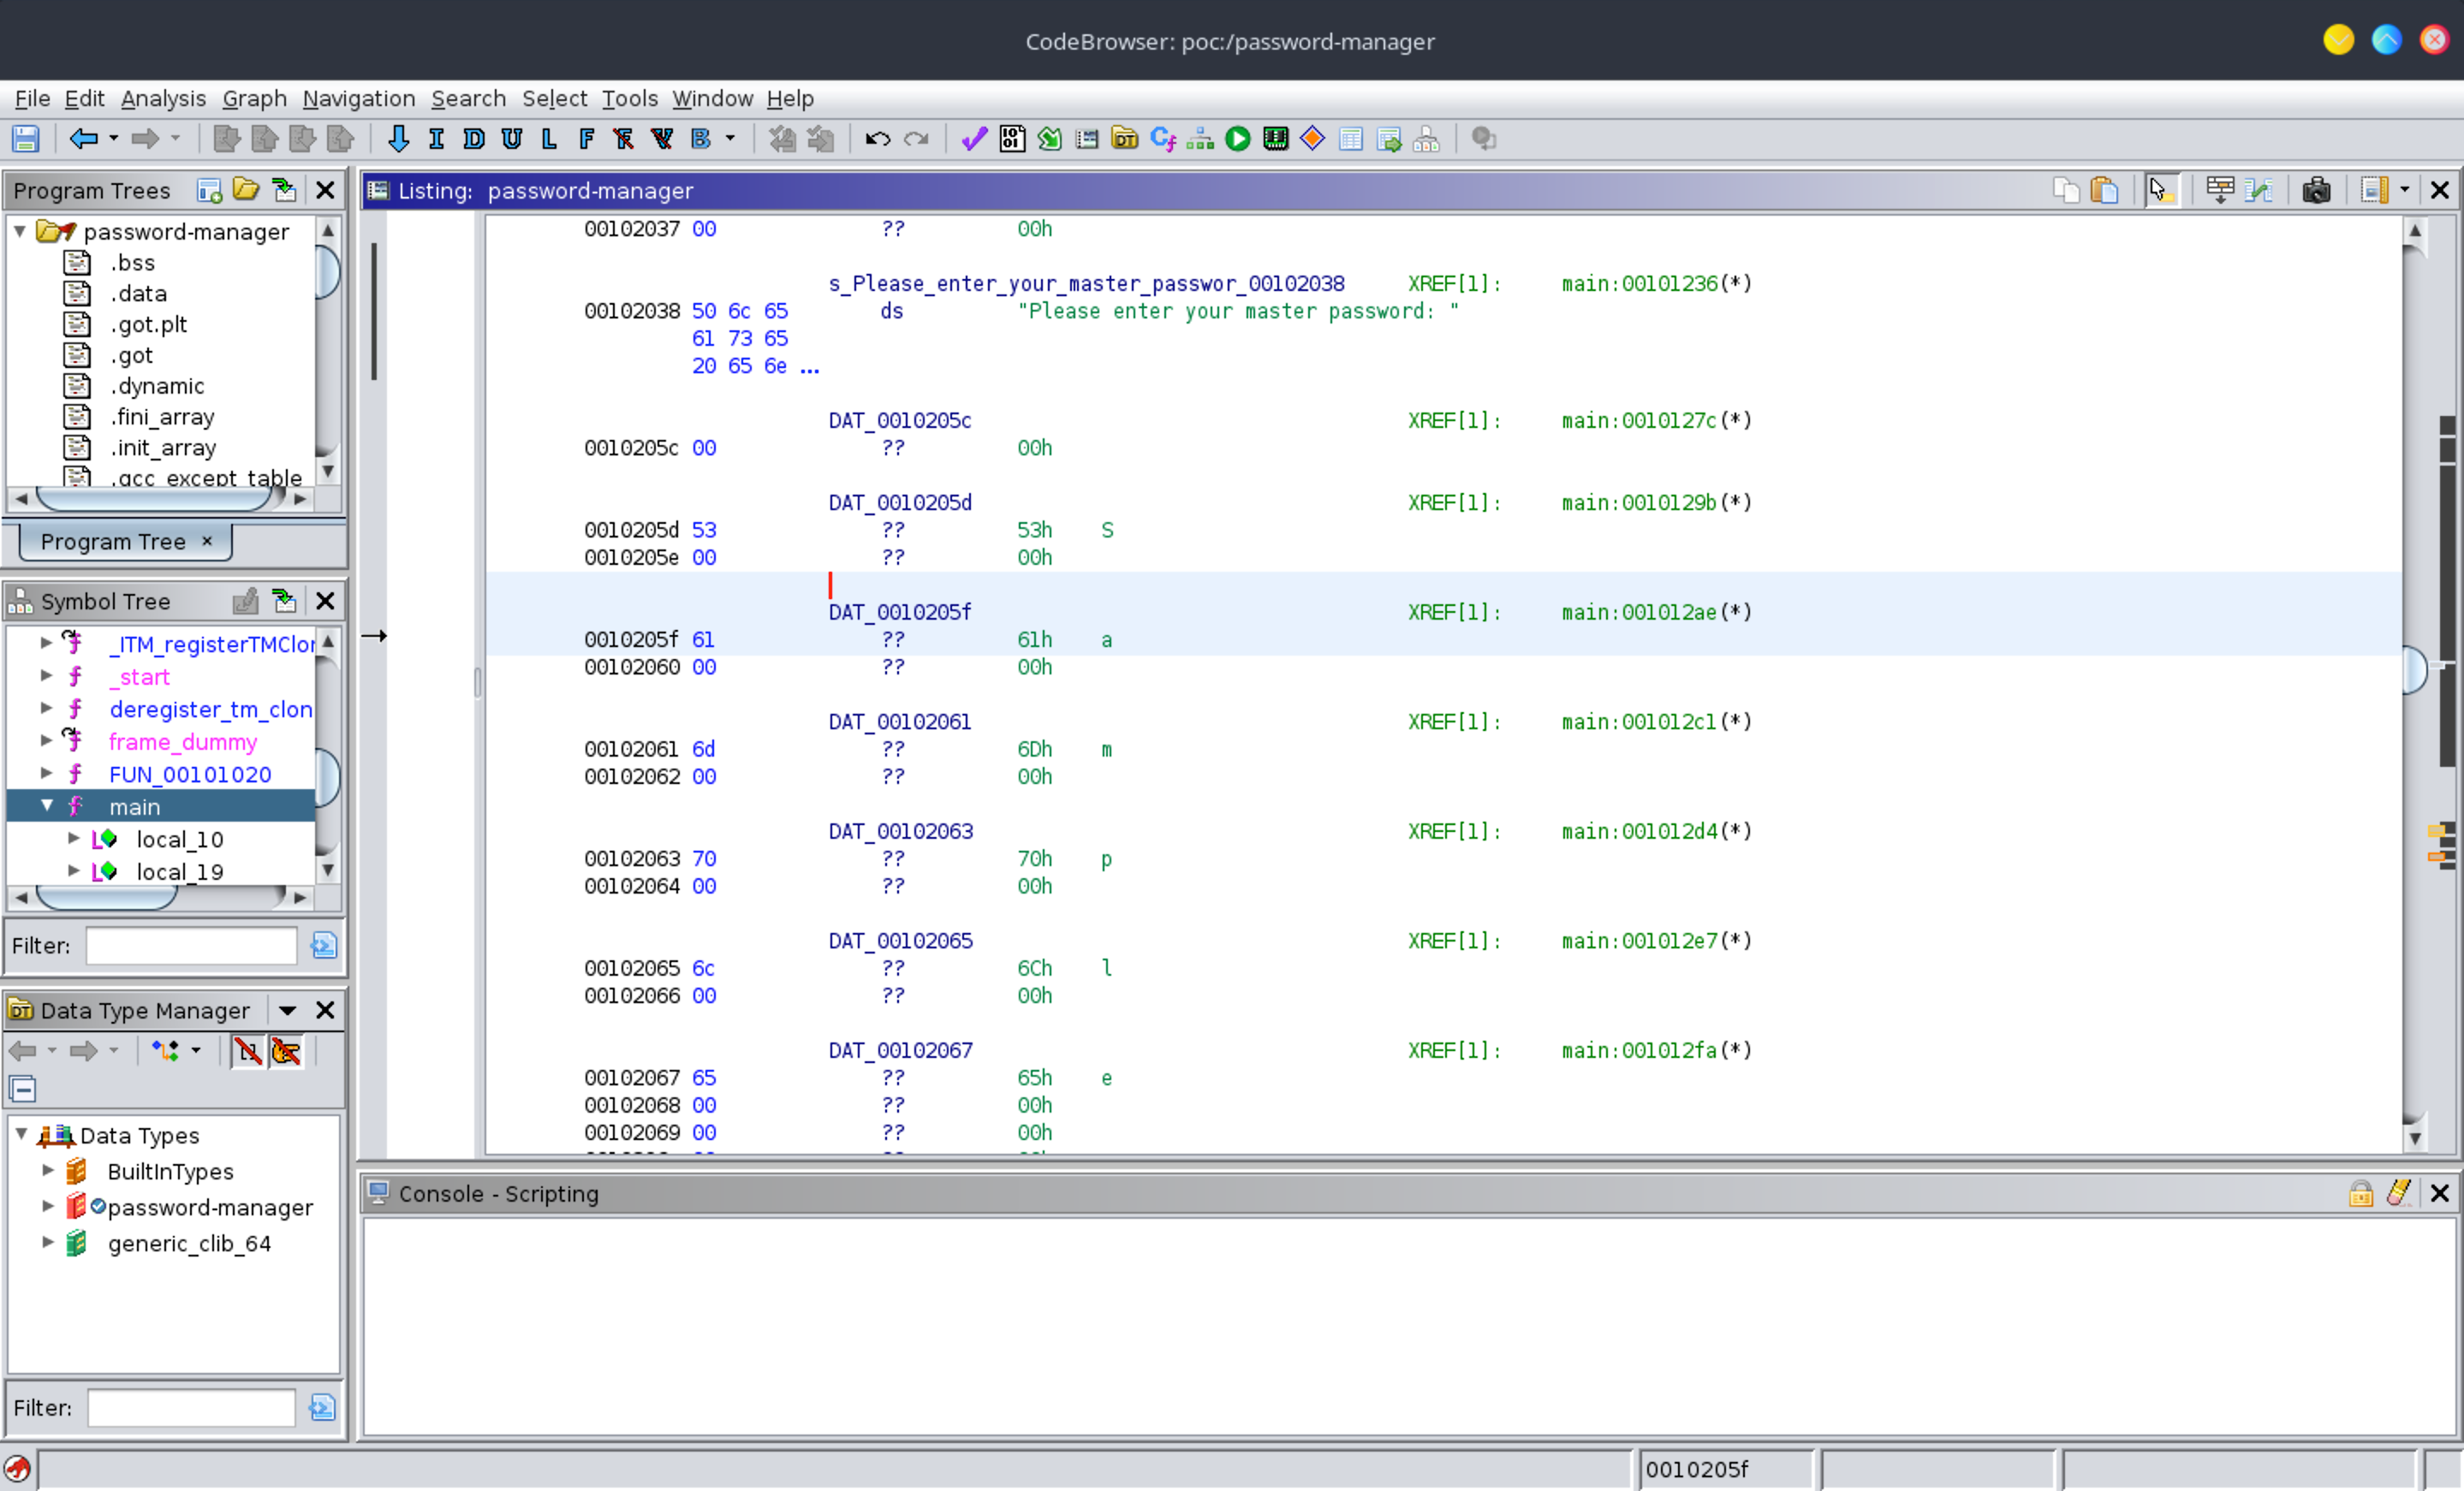Click the purple checkmark toolbar icon
The height and width of the screenshot is (1491, 2464).
(x=974, y=139)
